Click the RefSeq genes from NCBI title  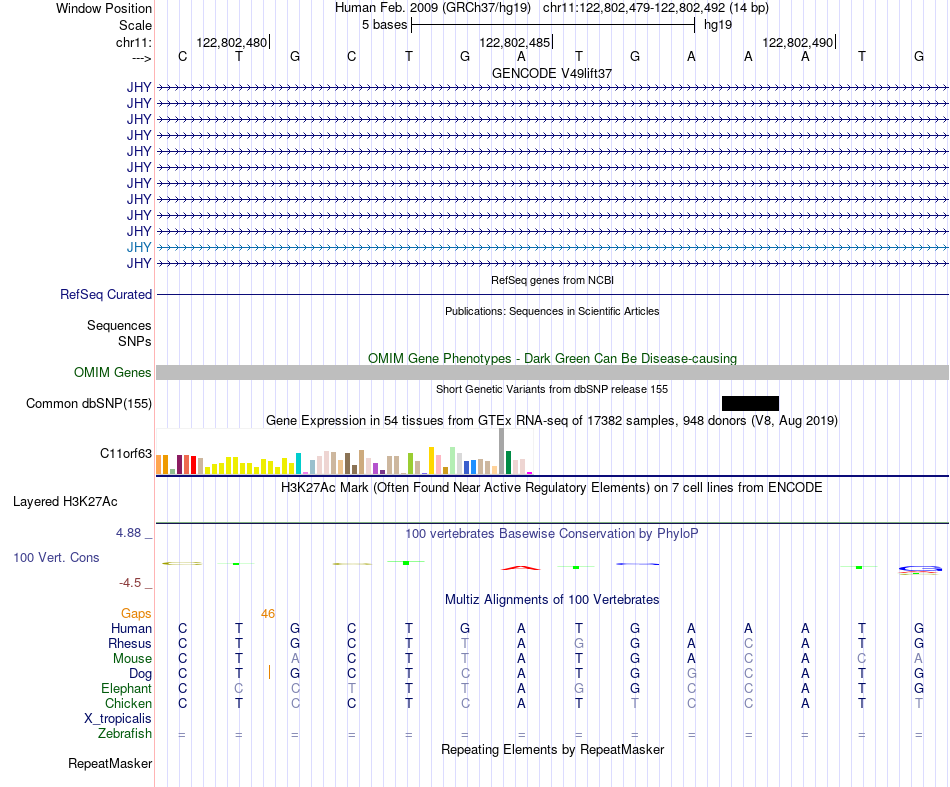tap(552, 281)
